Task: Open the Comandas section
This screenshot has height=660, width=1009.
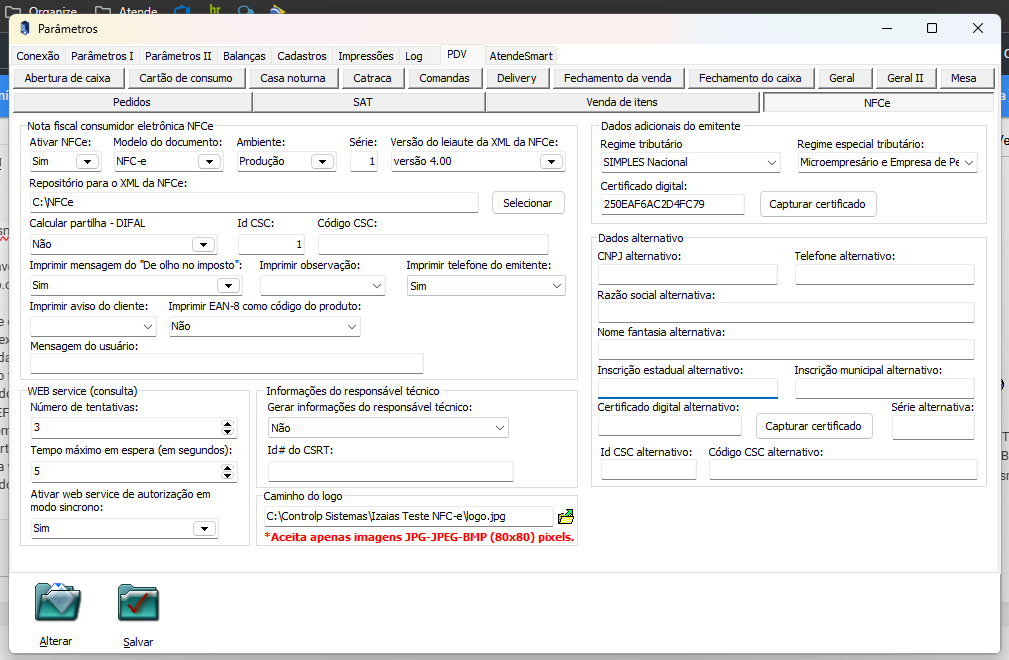Action: tap(445, 78)
